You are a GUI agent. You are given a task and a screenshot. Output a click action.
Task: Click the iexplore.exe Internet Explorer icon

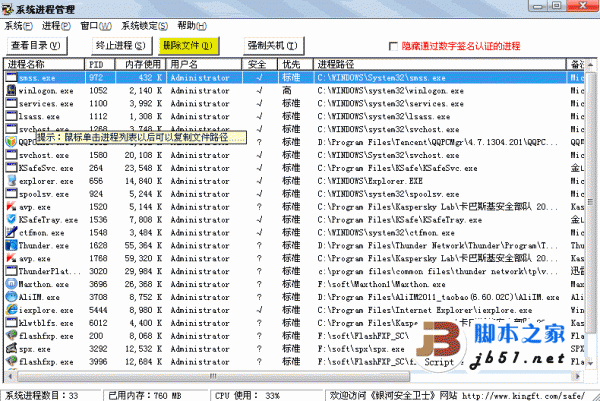[x=11, y=310]
